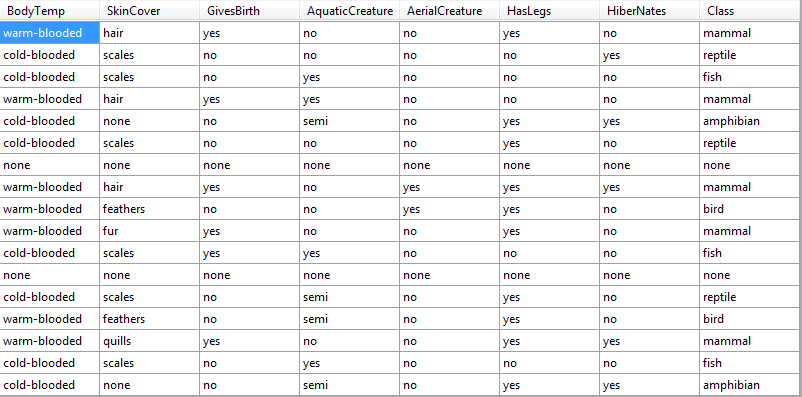Click the AerialCreature column header
Screen dimensions: 802x397
click(x=450, y=11)
